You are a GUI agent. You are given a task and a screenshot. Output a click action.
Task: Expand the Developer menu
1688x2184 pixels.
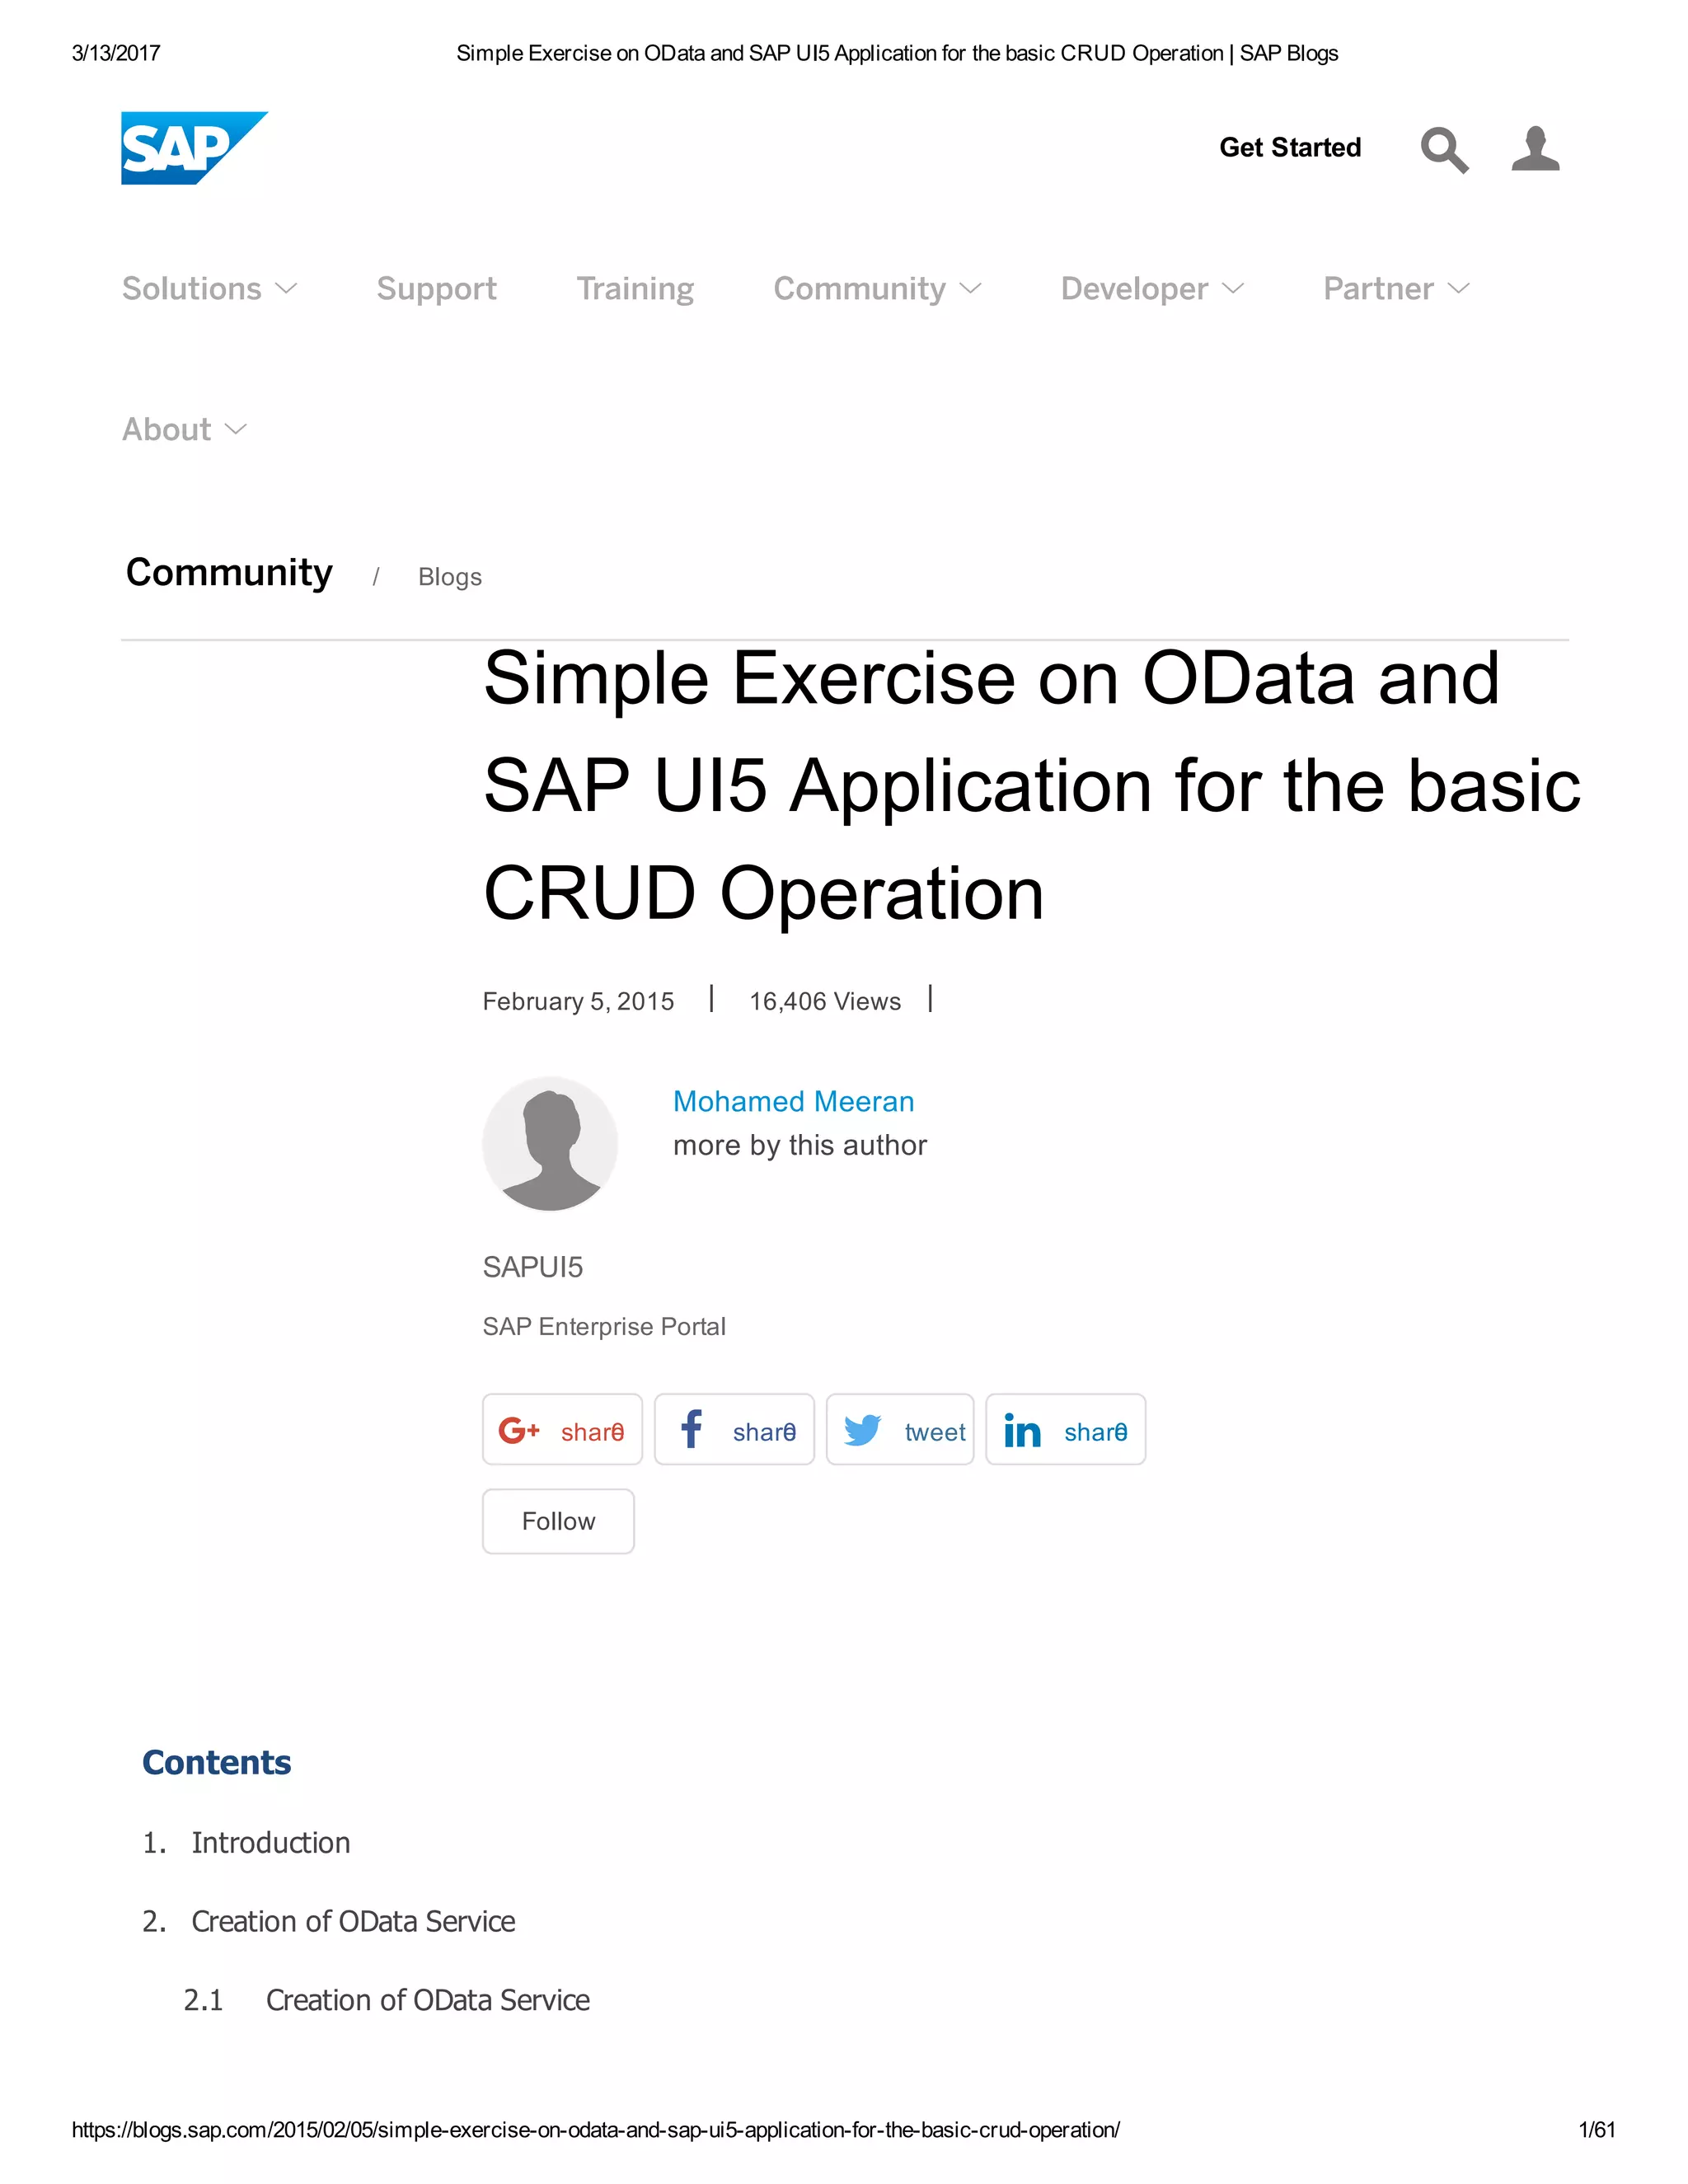point(1152,289)
